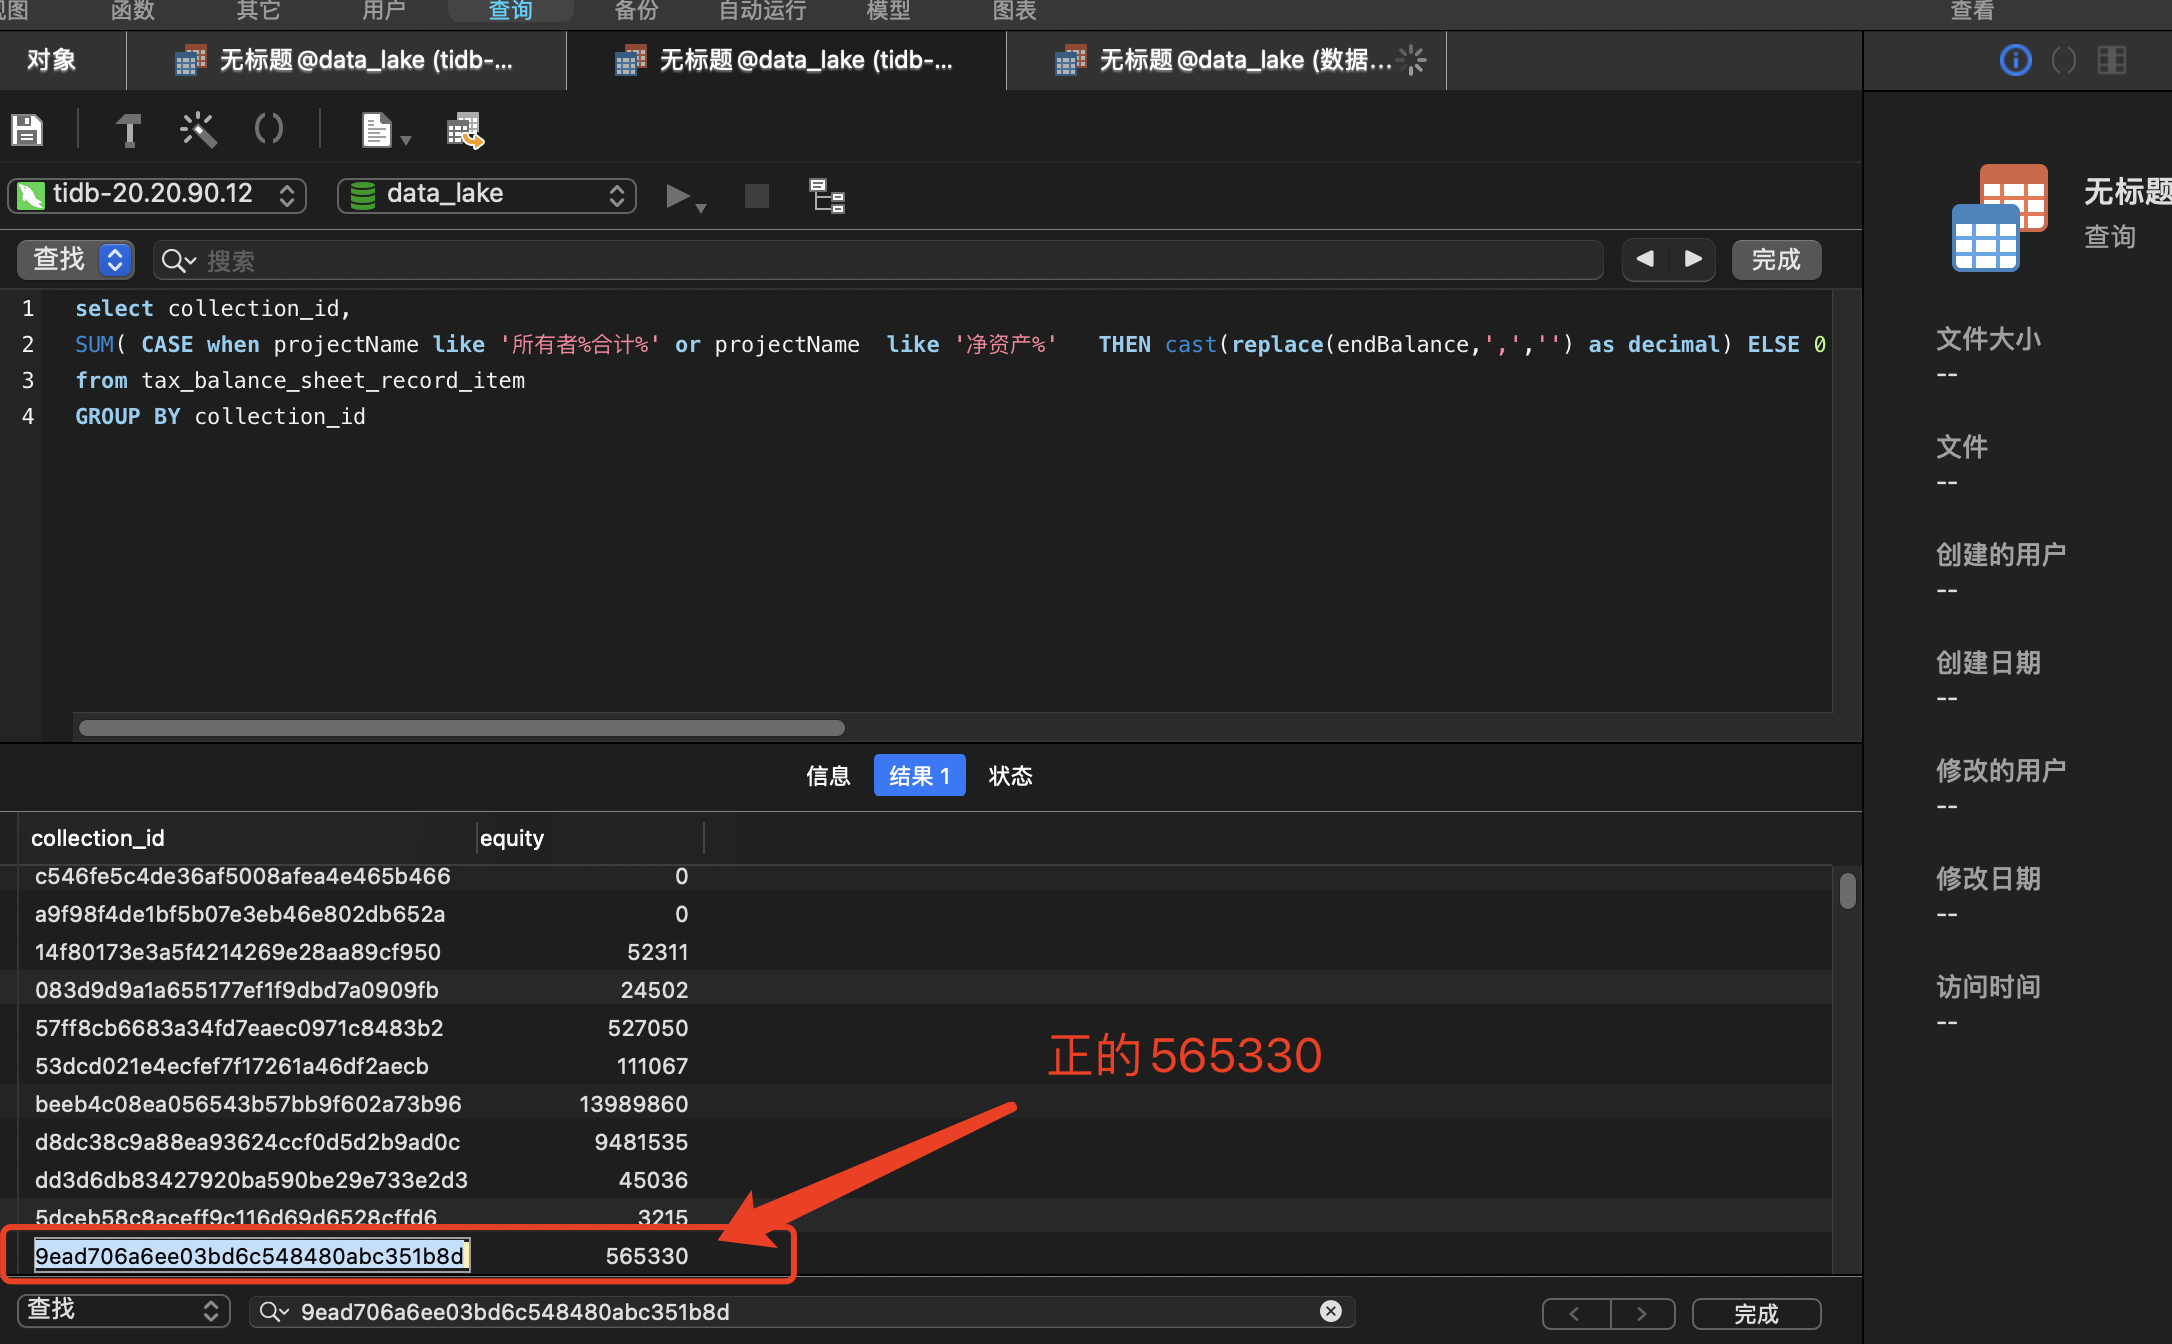Click the Explain query plan icon
The width and height of the screenshot is (2172, 1344).
827,196
